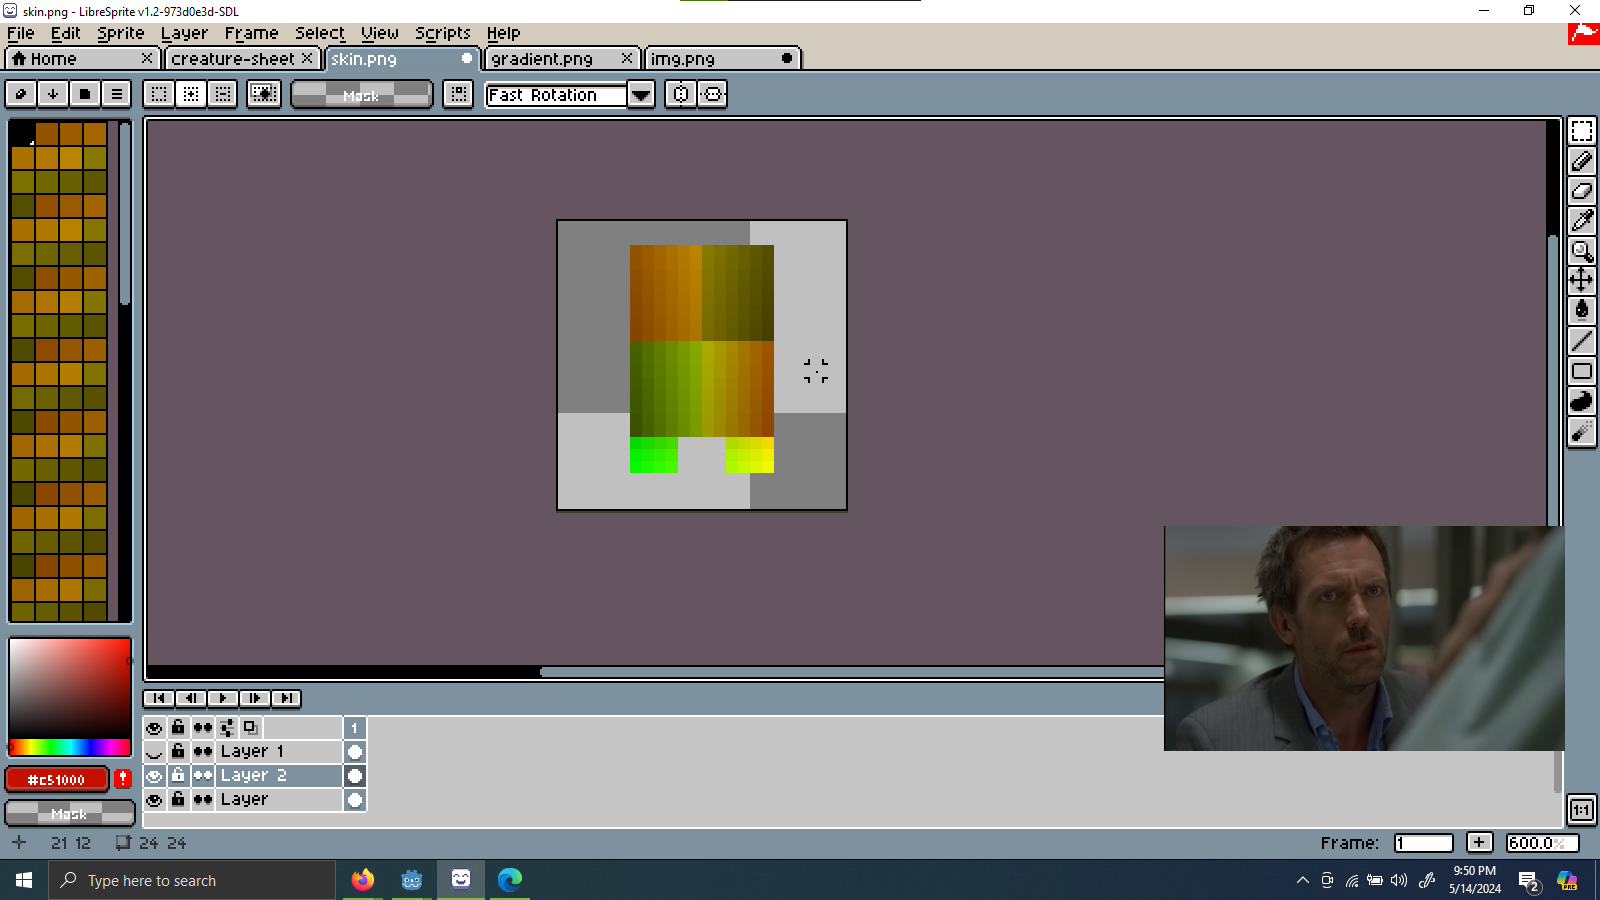Click the foreground color #c51000 button
The height and width of the screenshot is (900, 1600).
pos(57,779)
